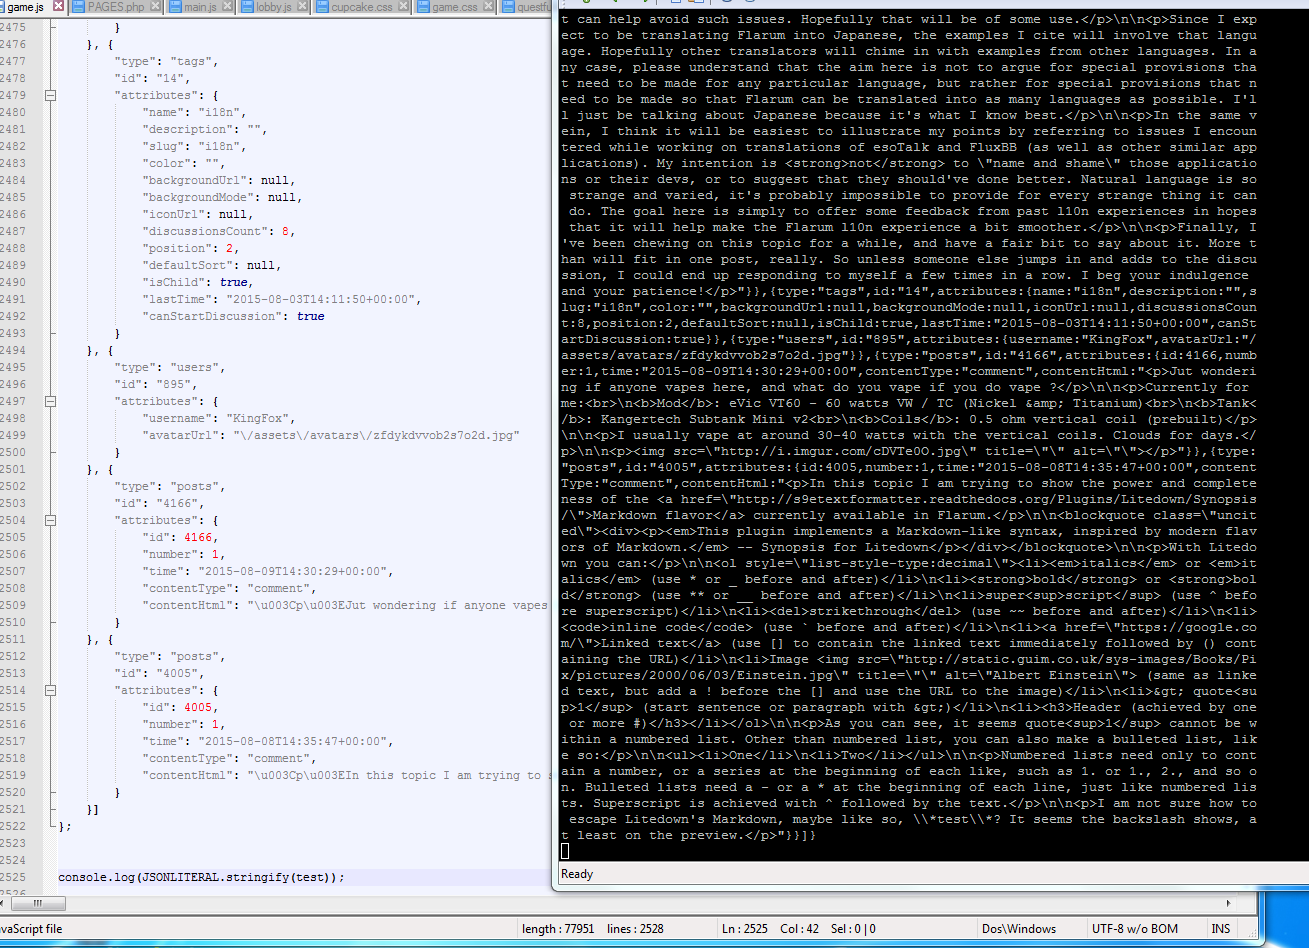Viewport: 1309px width, 948px height.
Task: Click the blue save-state icon on PAGES.php tab
Action: pos(78,6)
